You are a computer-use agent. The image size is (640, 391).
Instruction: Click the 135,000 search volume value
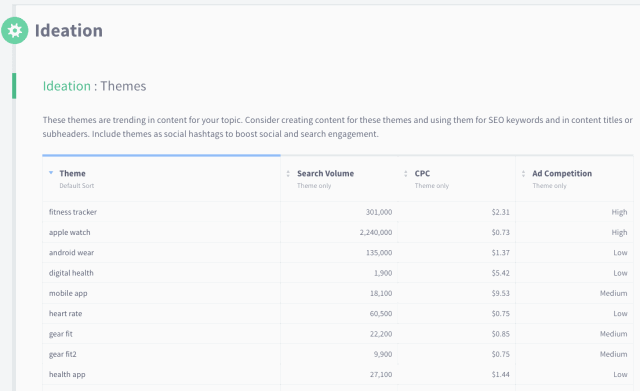[379, 253]
